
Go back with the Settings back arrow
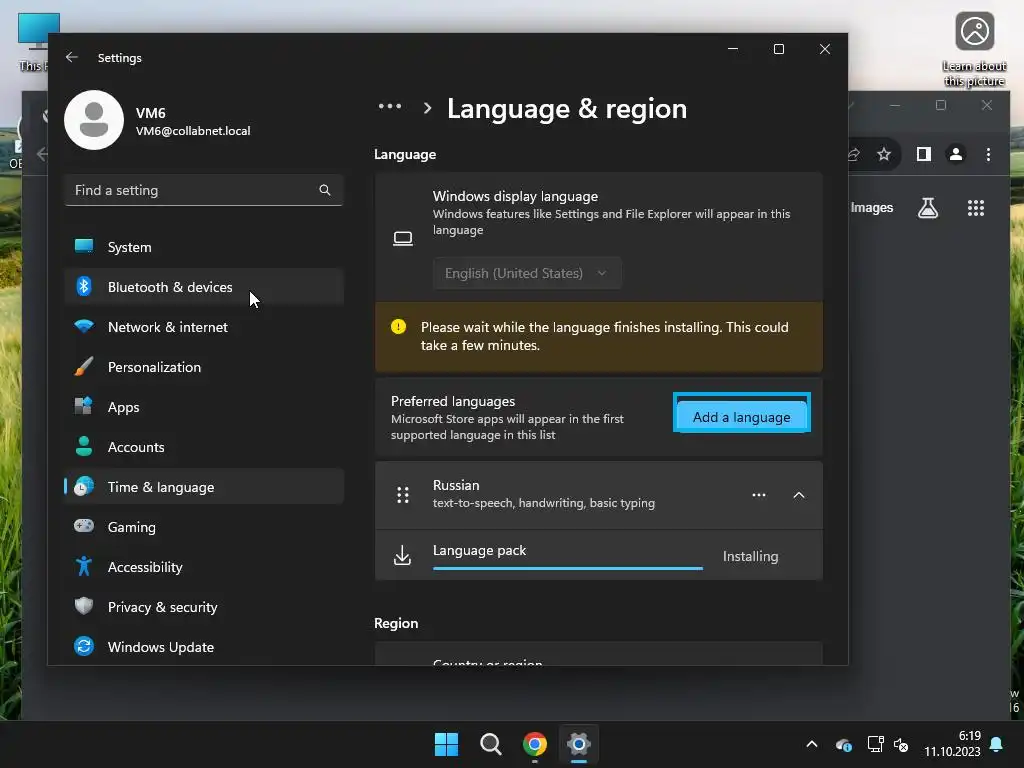tap(72, 57)
